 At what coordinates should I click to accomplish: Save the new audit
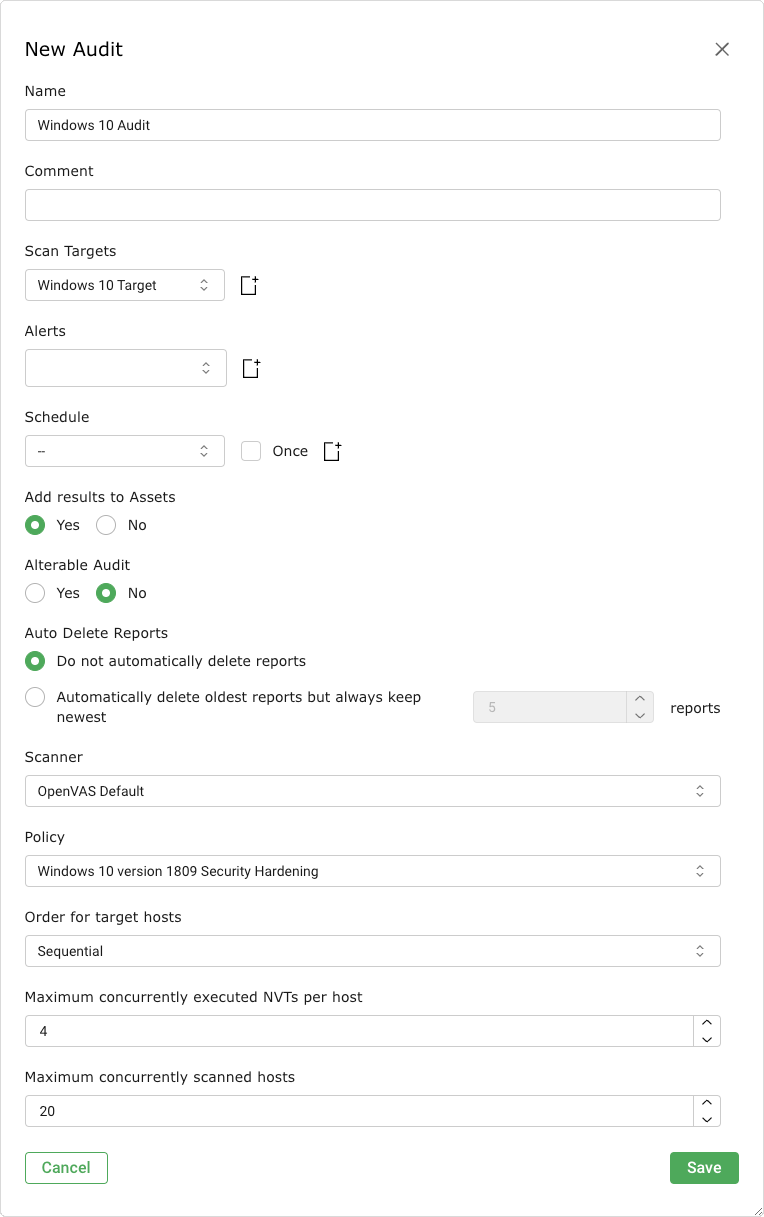pyautogui.click(x=703, y=1168)
